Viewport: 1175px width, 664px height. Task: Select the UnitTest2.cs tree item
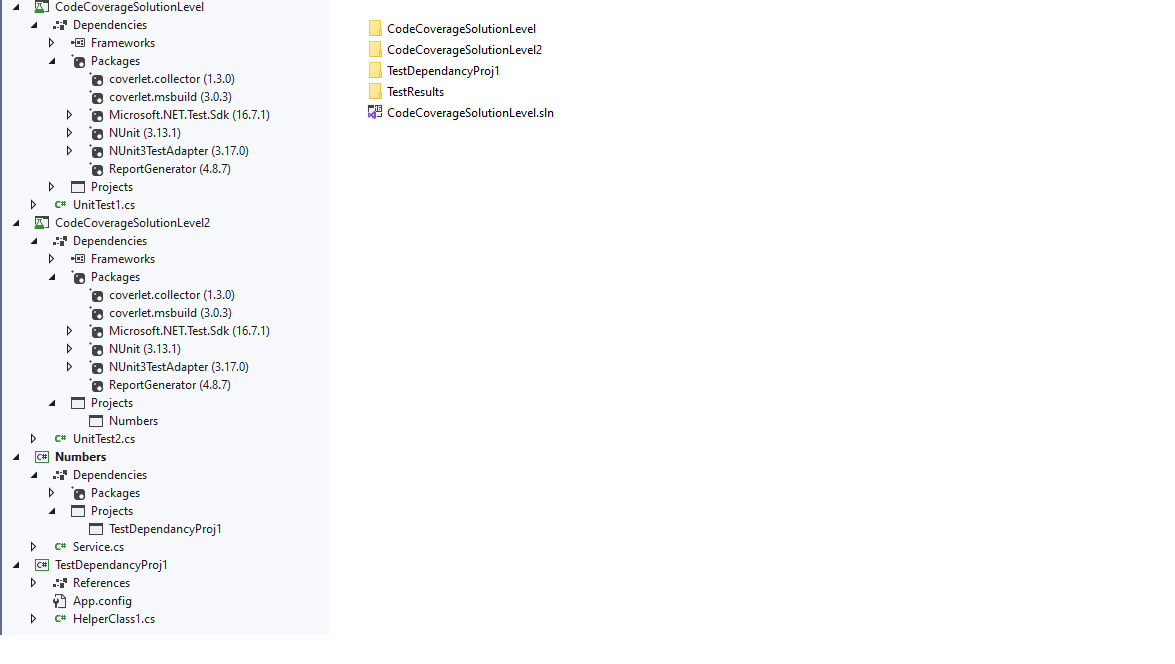[103, 438]
